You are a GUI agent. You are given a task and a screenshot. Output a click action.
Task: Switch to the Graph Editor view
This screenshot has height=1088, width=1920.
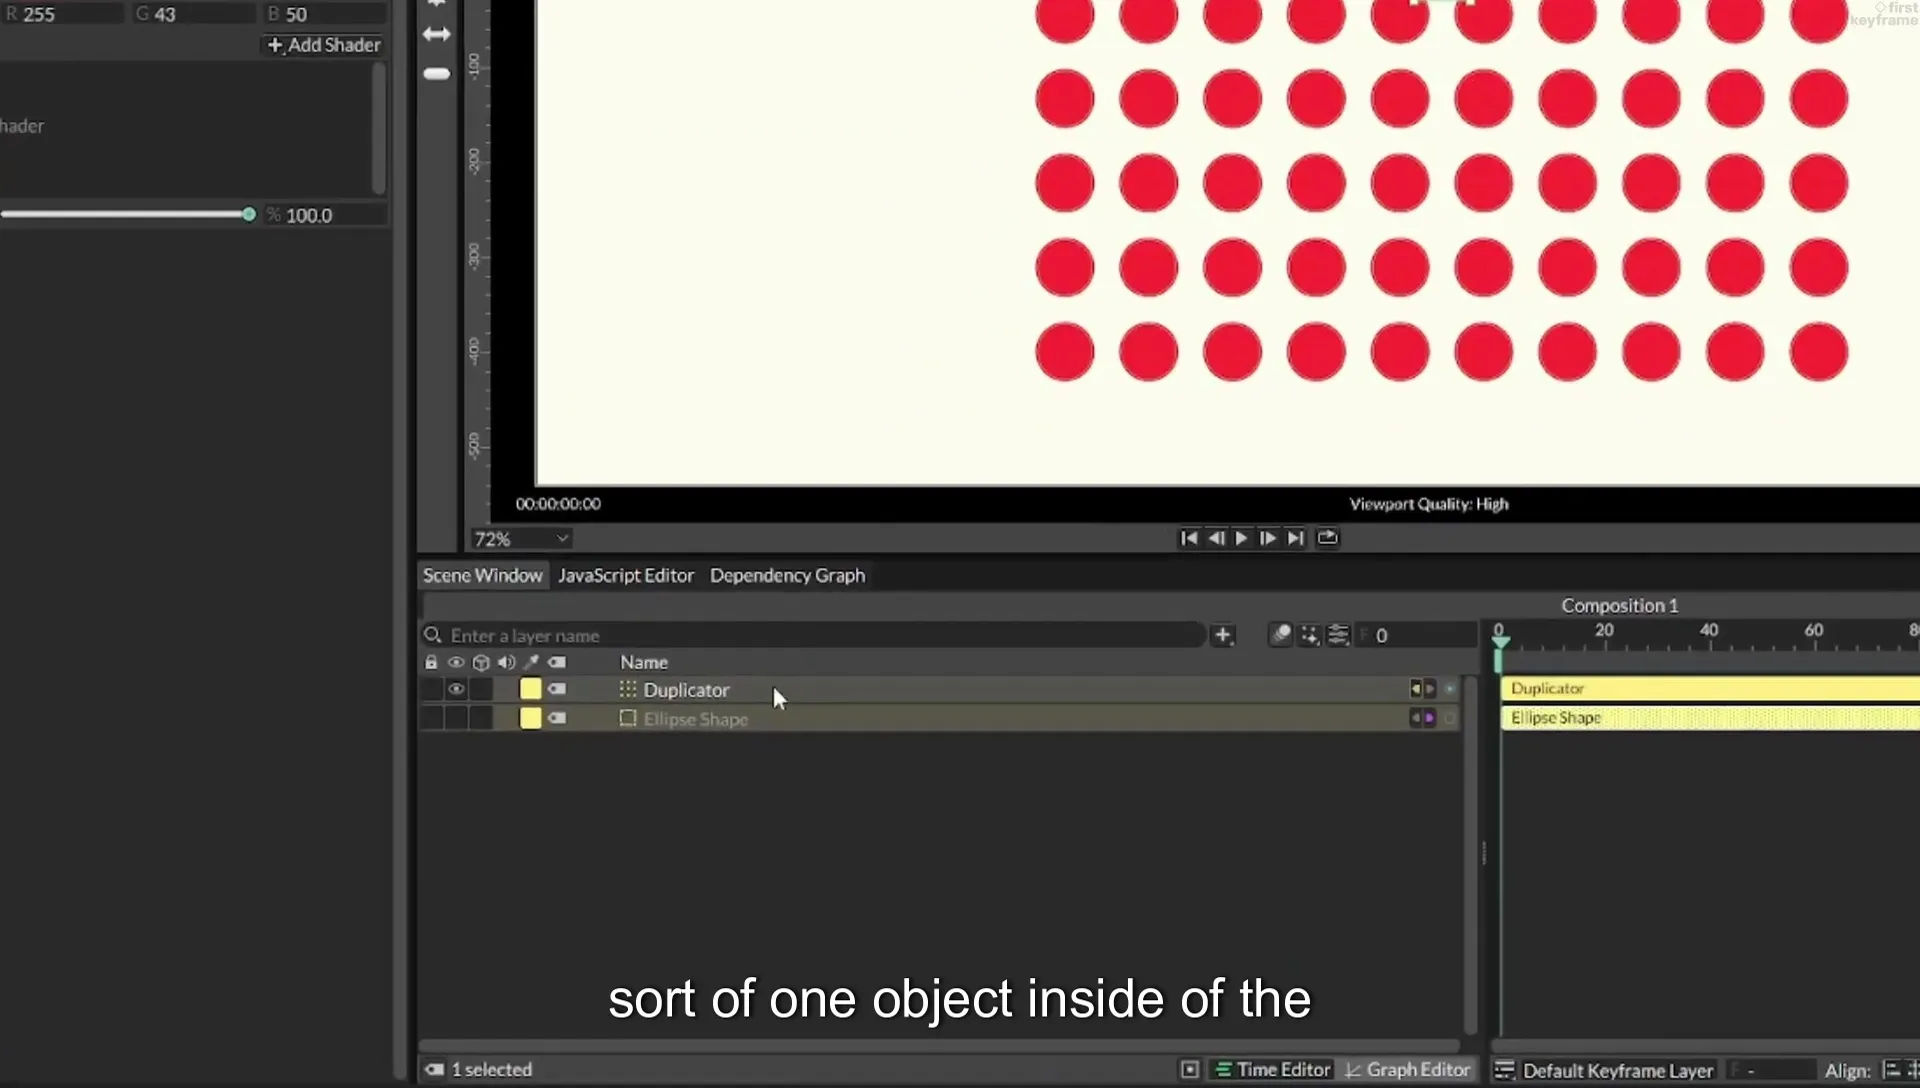click(1408, 1070)
